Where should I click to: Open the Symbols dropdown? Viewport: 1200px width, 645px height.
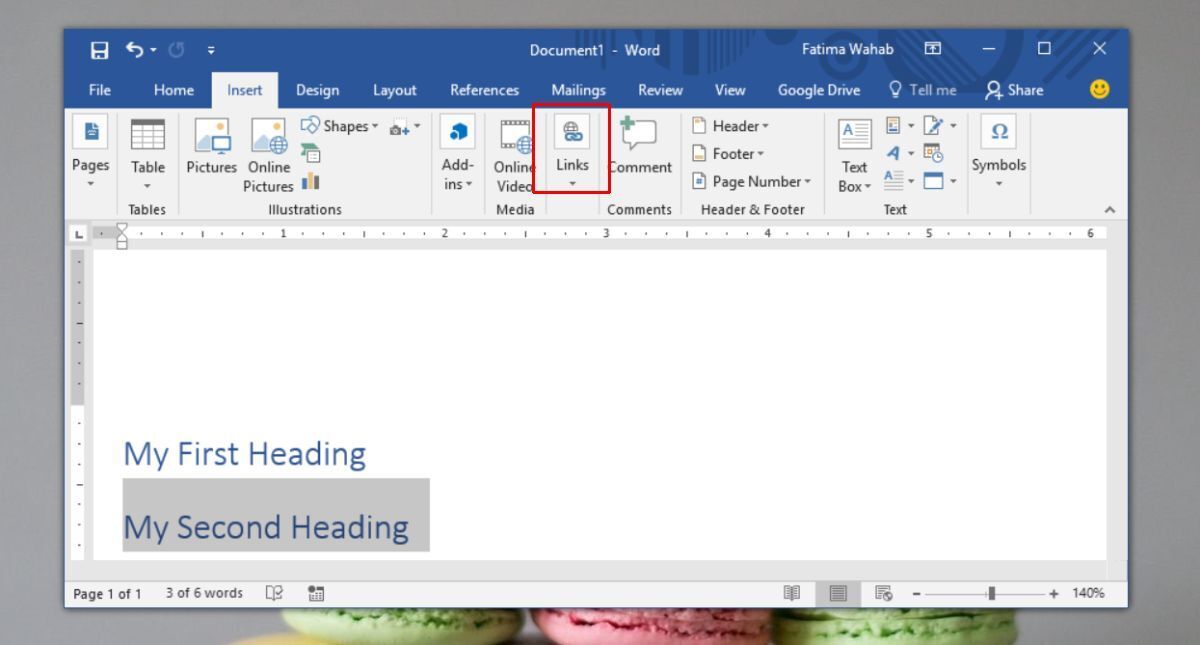pos(997,150)
